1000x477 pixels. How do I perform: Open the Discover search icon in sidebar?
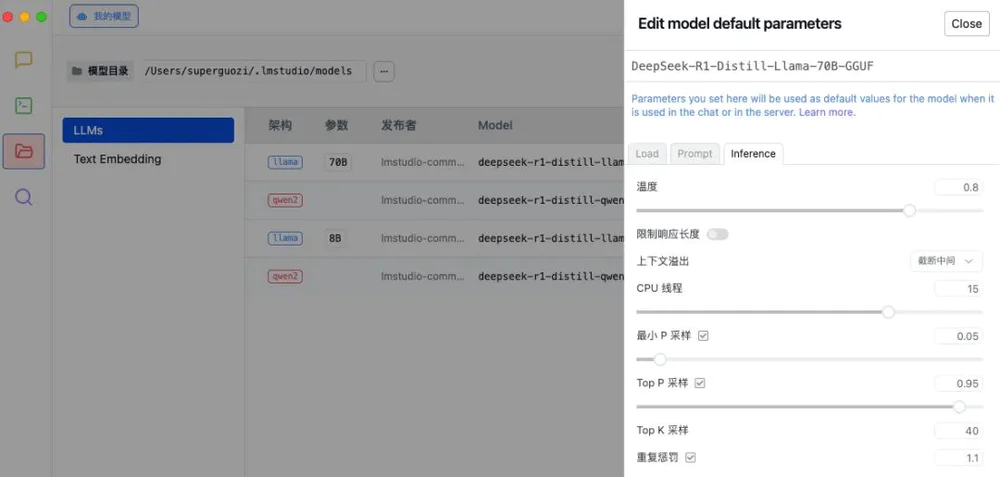click(x=24, y=197)
